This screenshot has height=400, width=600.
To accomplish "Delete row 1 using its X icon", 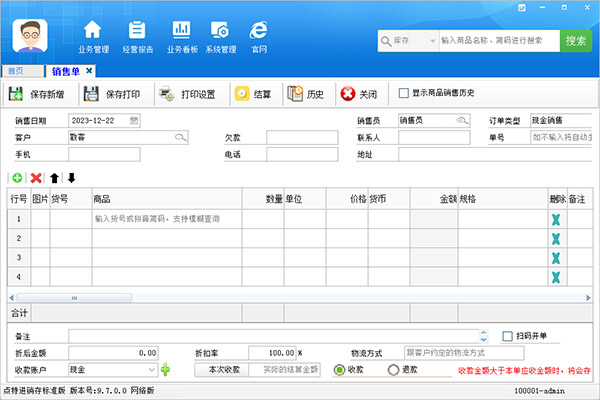I will point(555,217).
